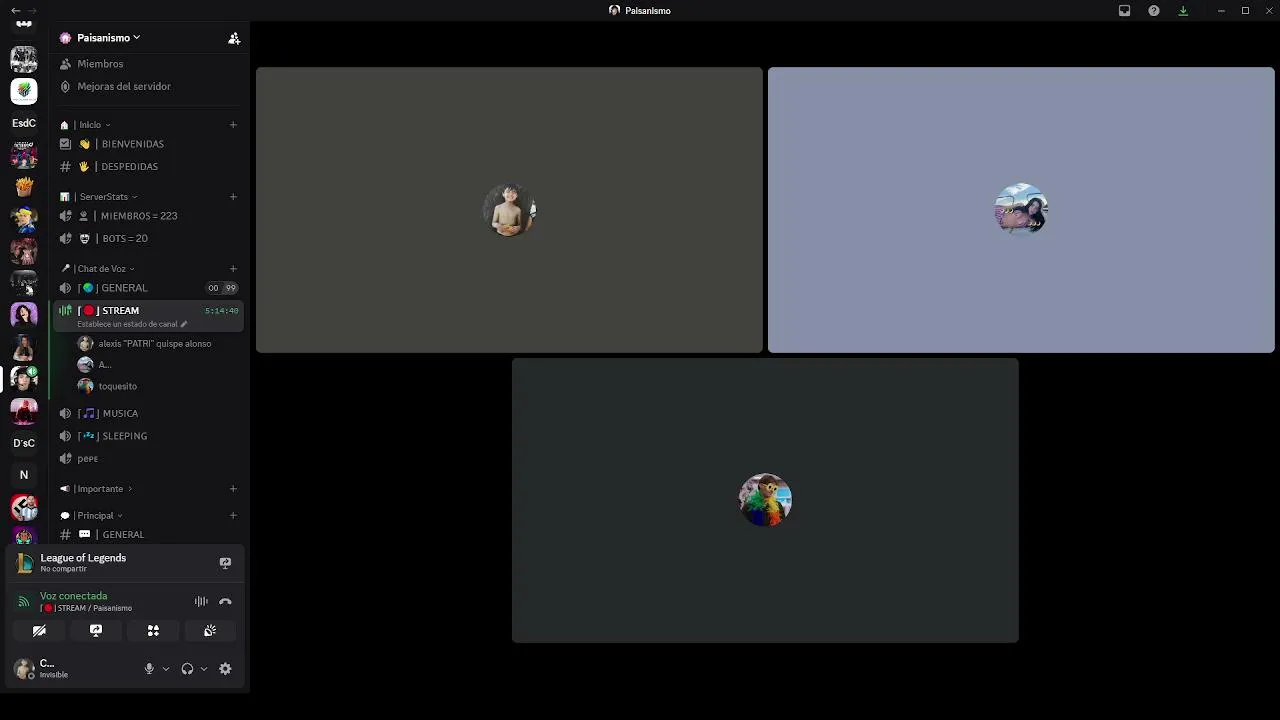Add a channel to the Importante category
The width and height of the screenshot is (1280, 720).
coord(233,489)
